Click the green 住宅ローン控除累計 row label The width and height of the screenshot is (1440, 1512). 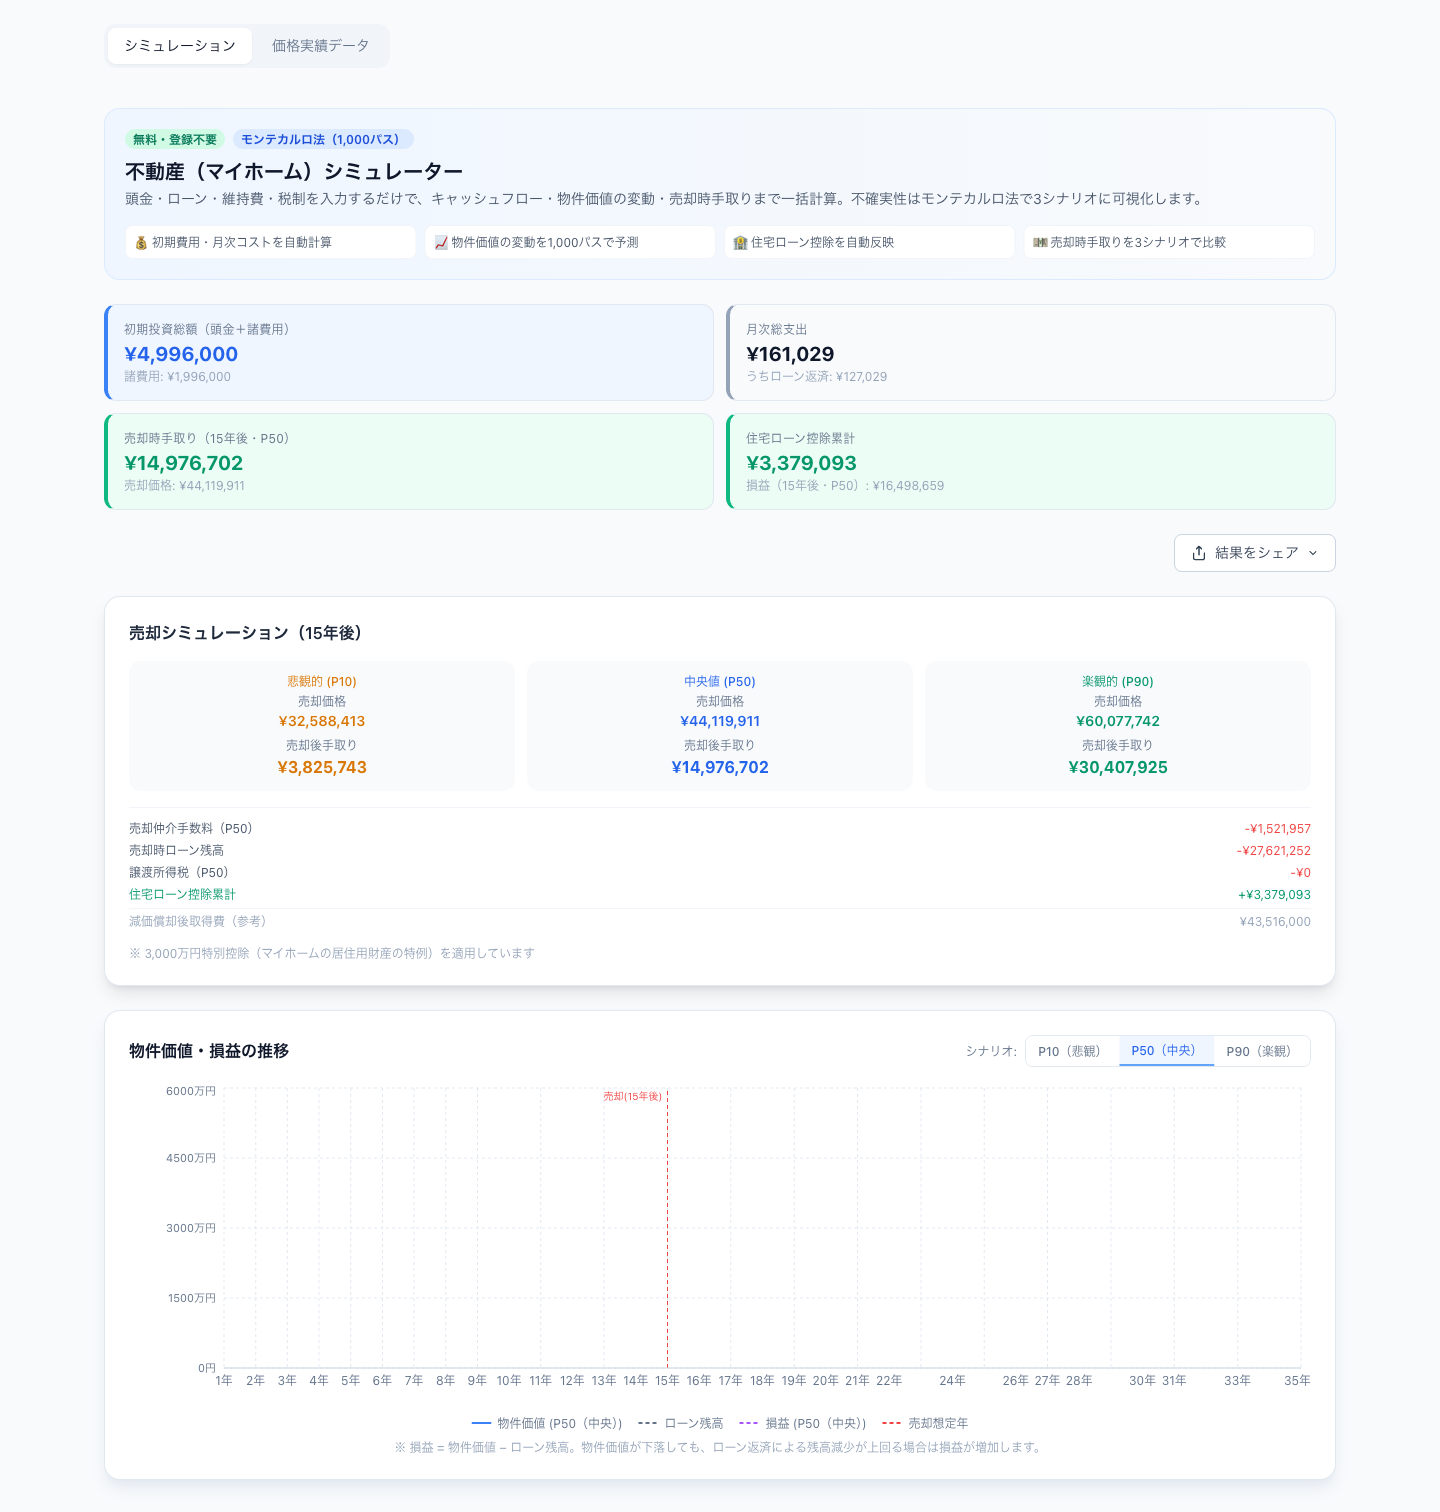tap(182, 895)
